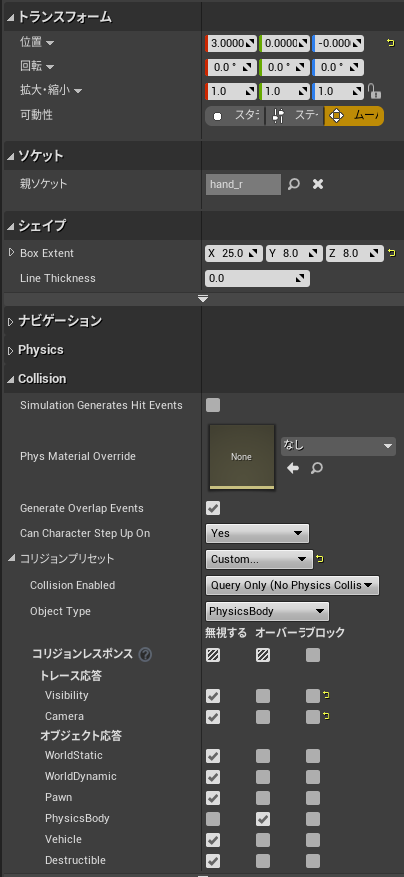This screenshot has width=404, height=877.
Task: Open the 拡大・縮小 scale type menu
Action: pos(51,91)
